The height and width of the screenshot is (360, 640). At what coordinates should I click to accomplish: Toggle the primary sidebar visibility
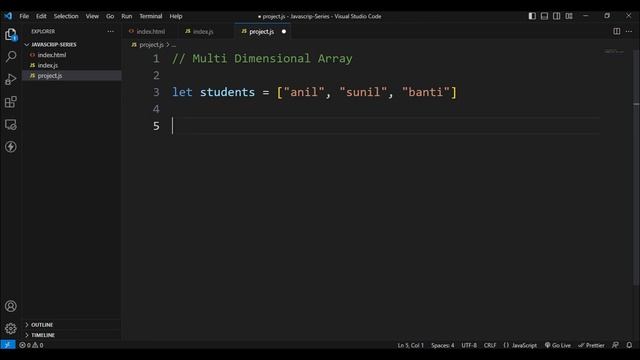click(x=532, y=16)
